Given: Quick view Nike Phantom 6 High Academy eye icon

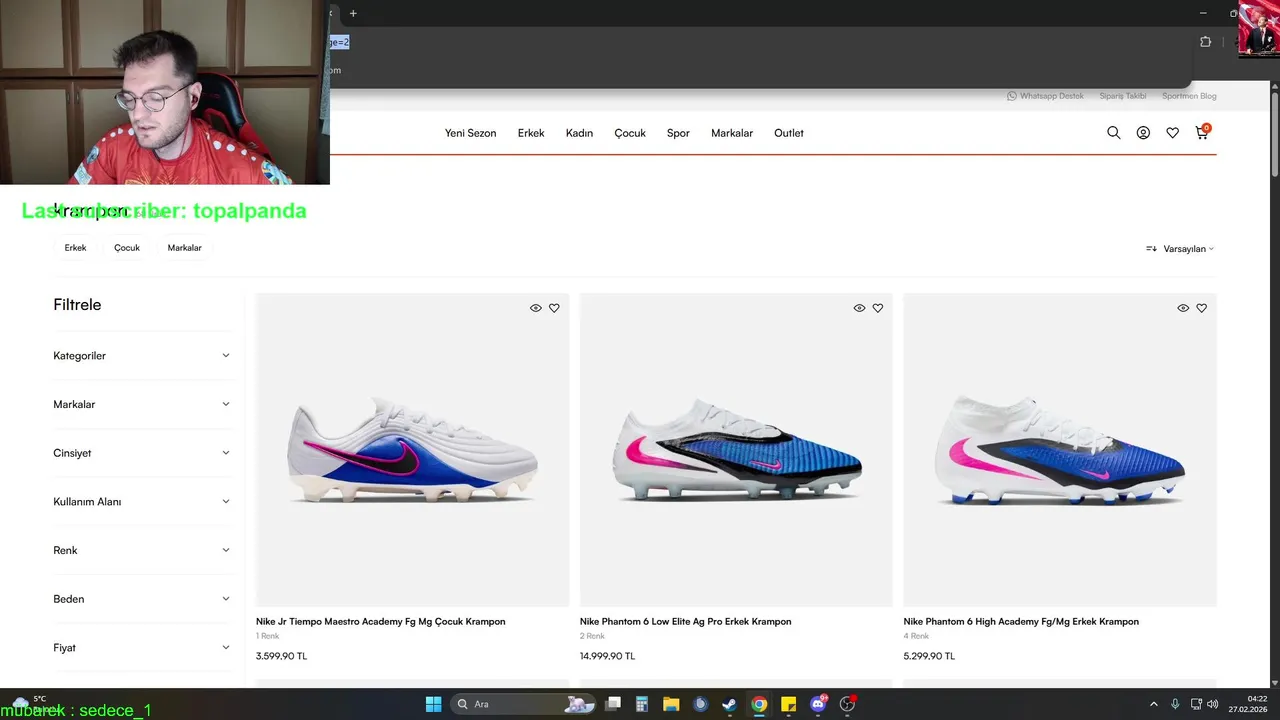Looking at the screenshot, I should point(1183,308).
